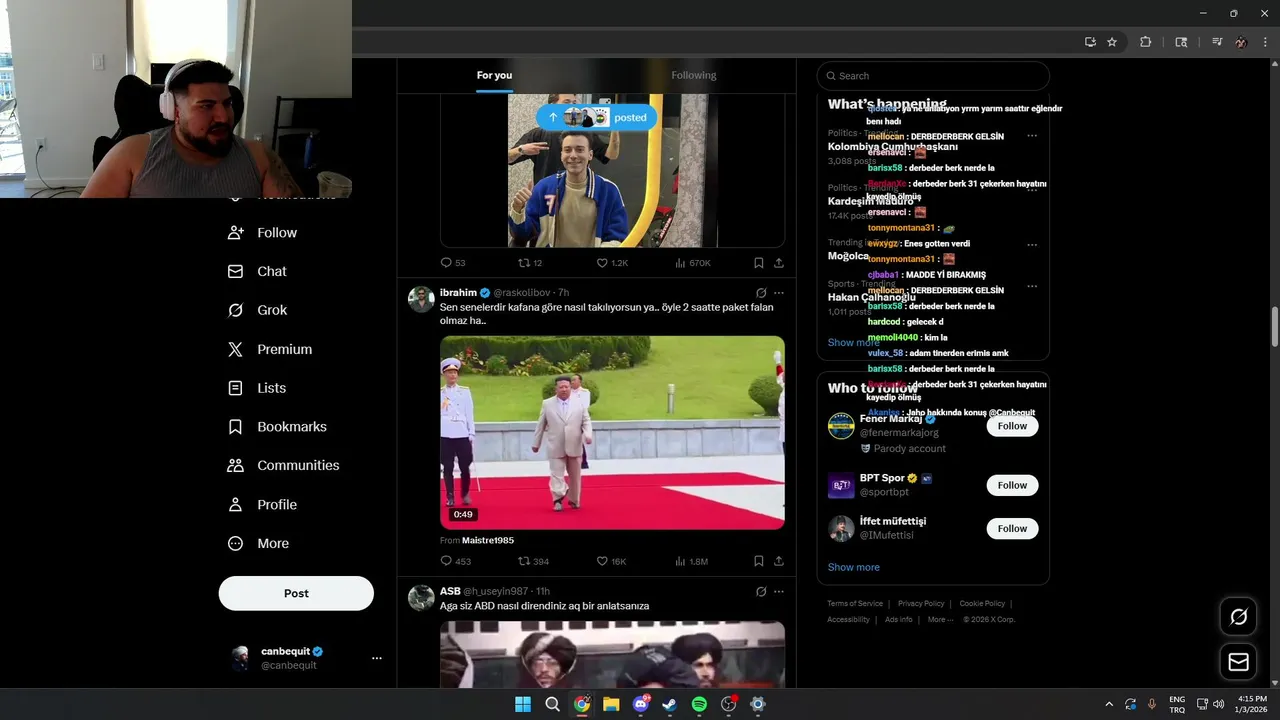Screen dimensions: 1280x720
Task: Click the new posts pill at top
Action: tap(597, 117)
